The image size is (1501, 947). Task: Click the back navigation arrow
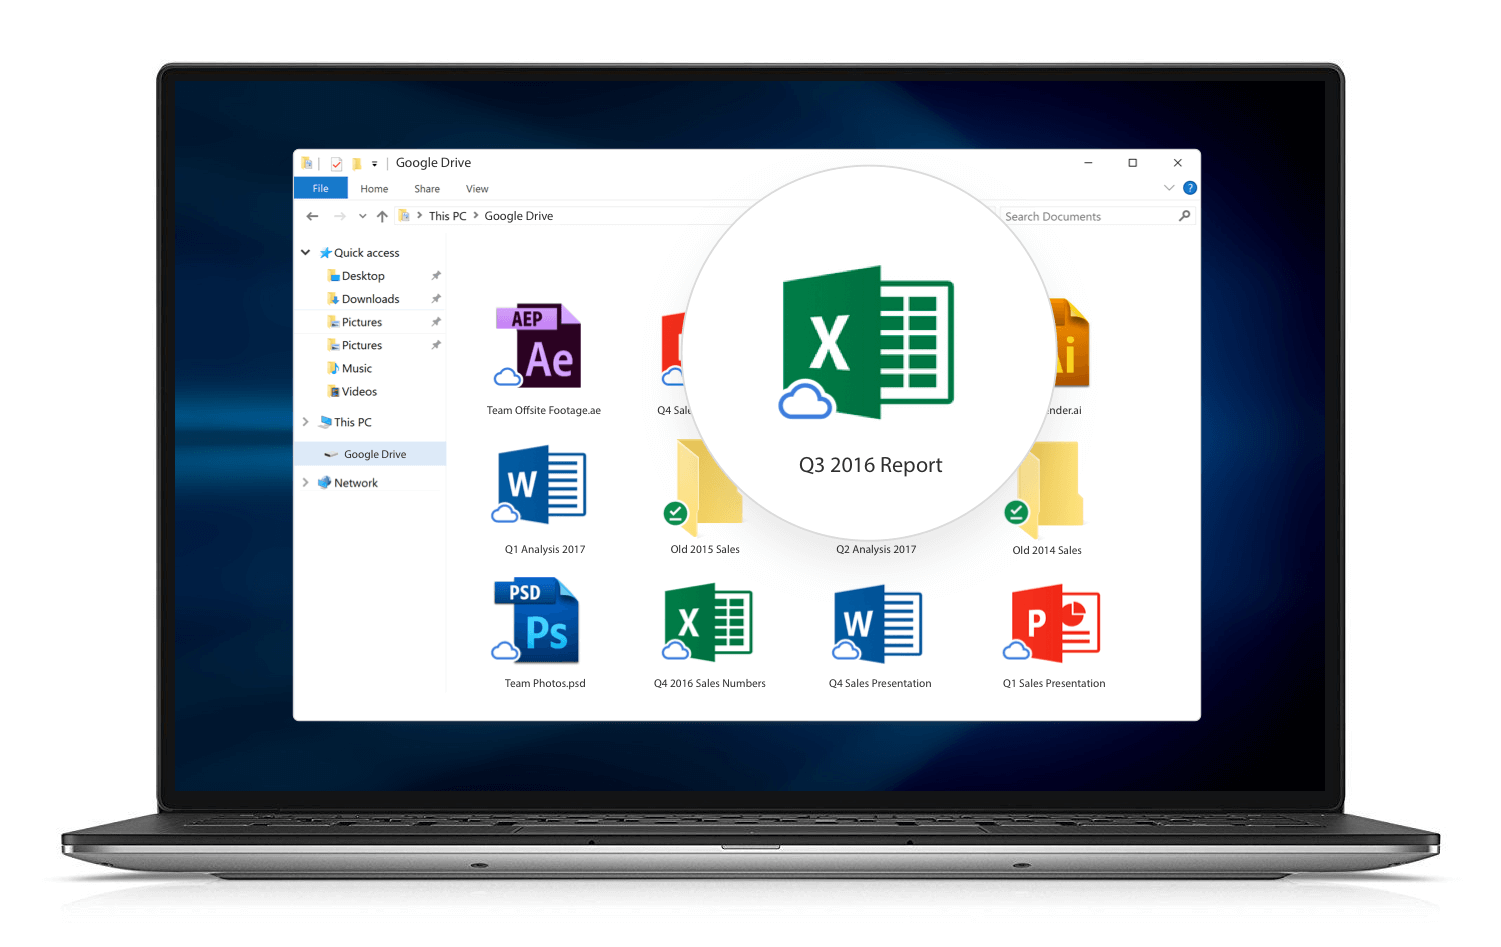click(312, 215)
